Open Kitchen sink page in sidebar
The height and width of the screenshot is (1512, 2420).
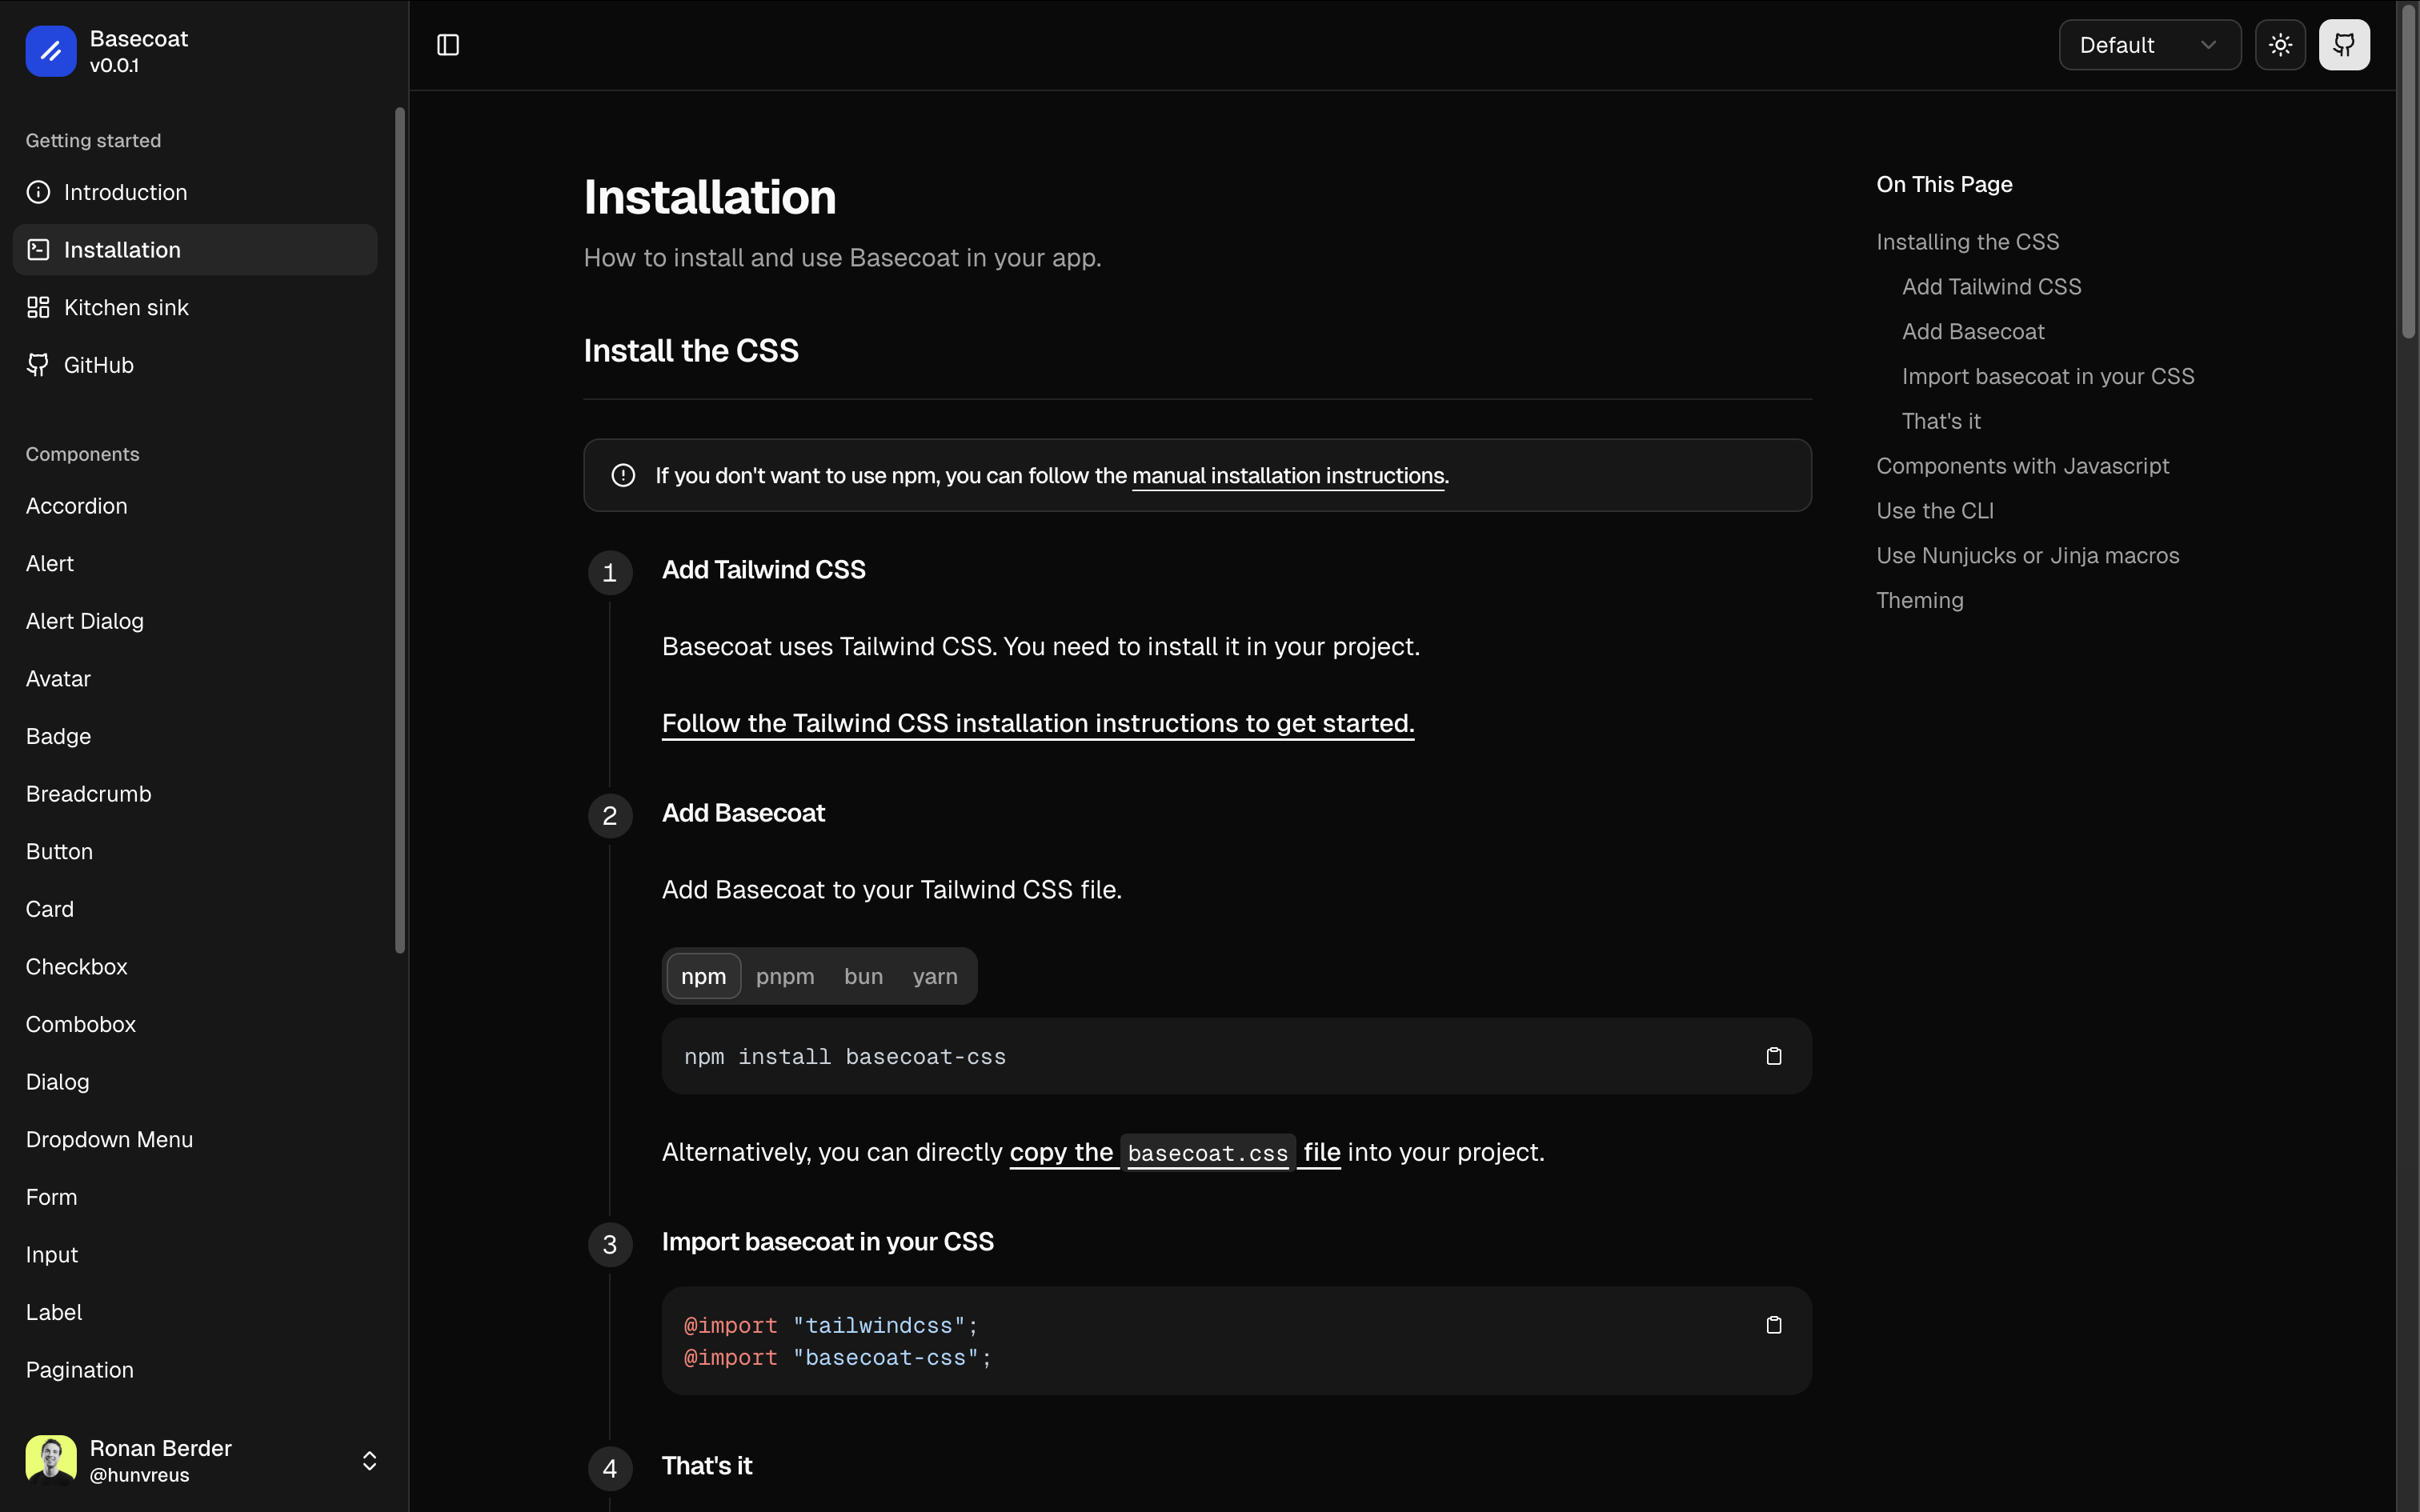[195, 307]
